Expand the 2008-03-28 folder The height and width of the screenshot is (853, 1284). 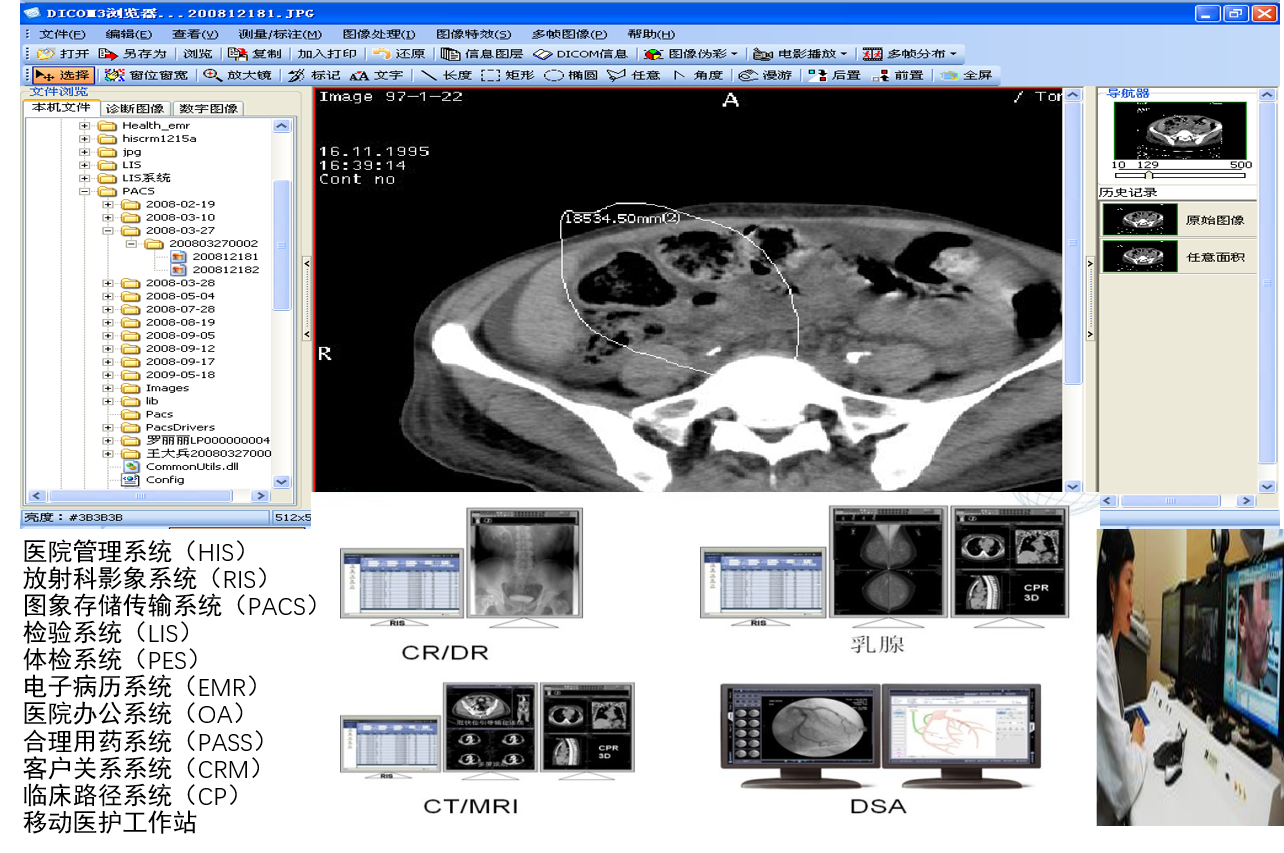(108, 283)
